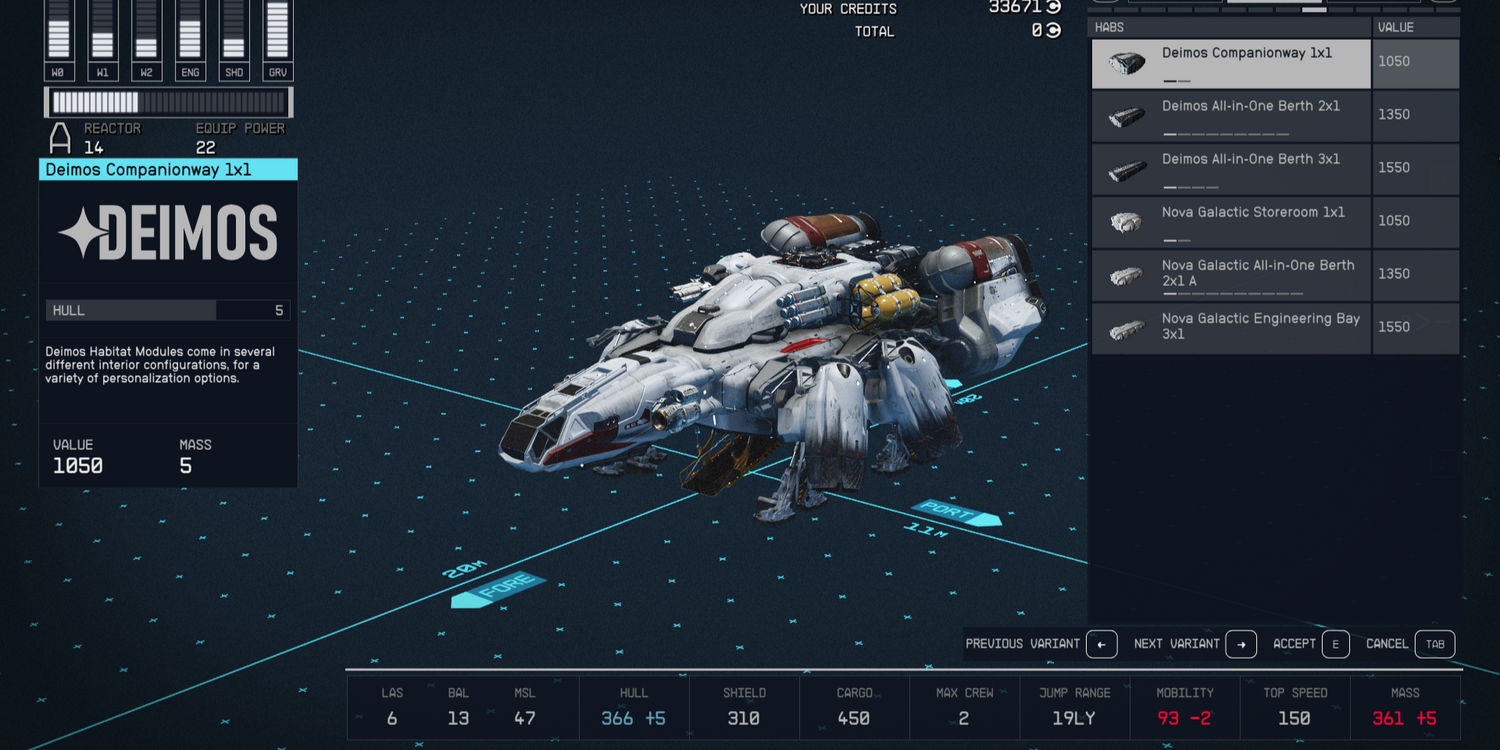Click the Nova Galactic All-in-One Berth 2x1 A icon
Image resolution: width=1500 pixels, height=750 pixels.
click(1127, 275)
